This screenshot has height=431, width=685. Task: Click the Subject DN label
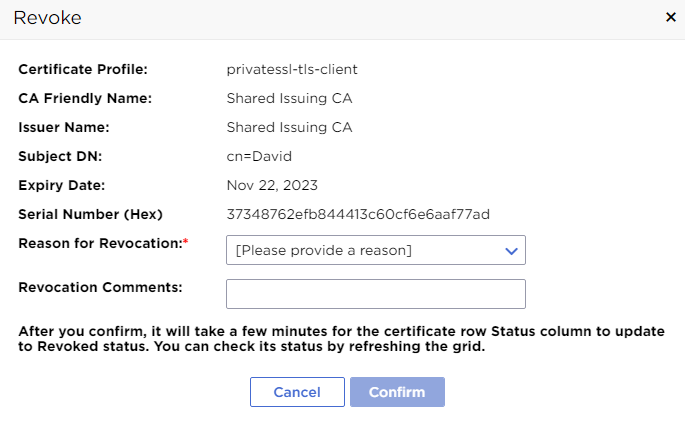(60, 156)
